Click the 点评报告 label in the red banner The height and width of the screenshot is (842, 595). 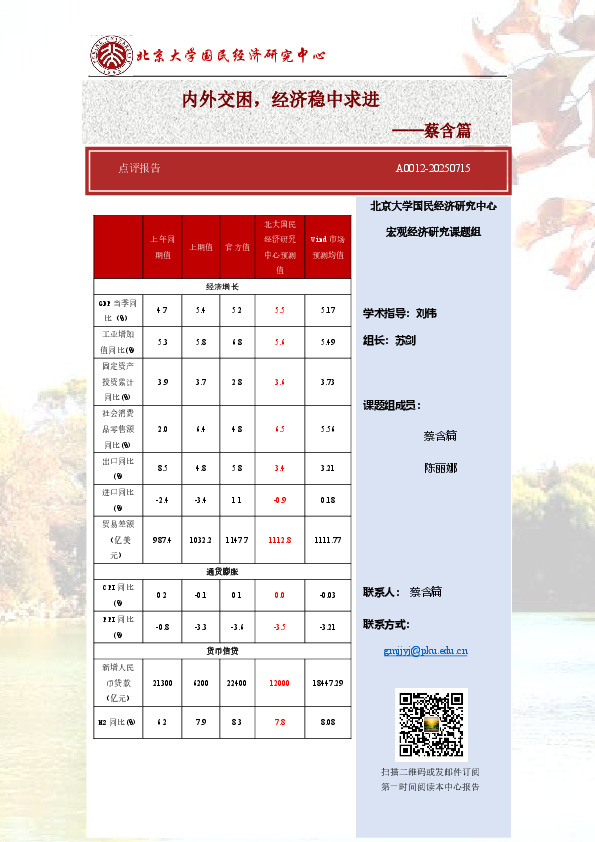click(140, 168)
